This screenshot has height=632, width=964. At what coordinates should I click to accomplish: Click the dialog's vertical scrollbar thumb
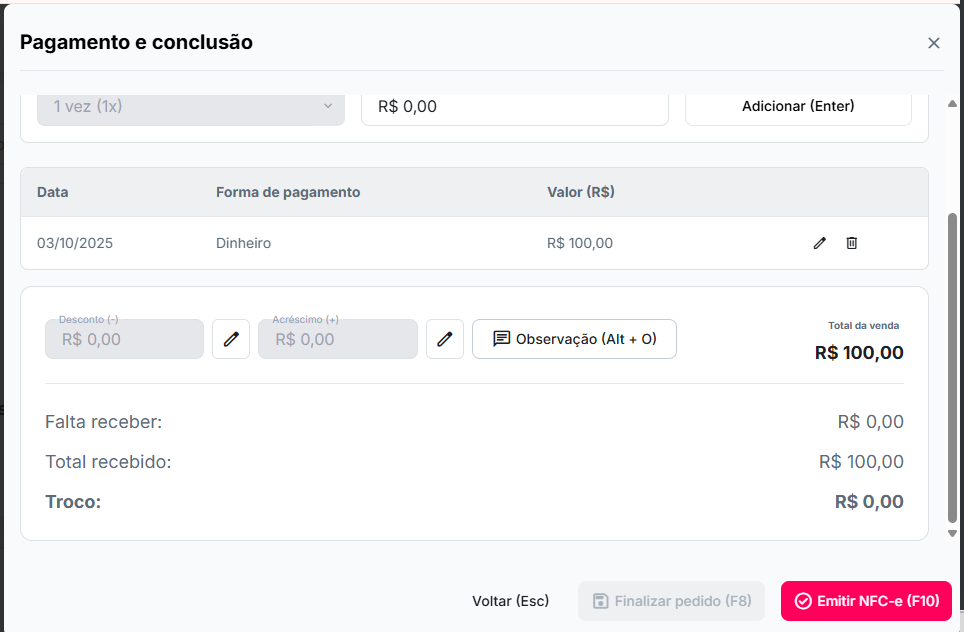[x=952, y=365]
